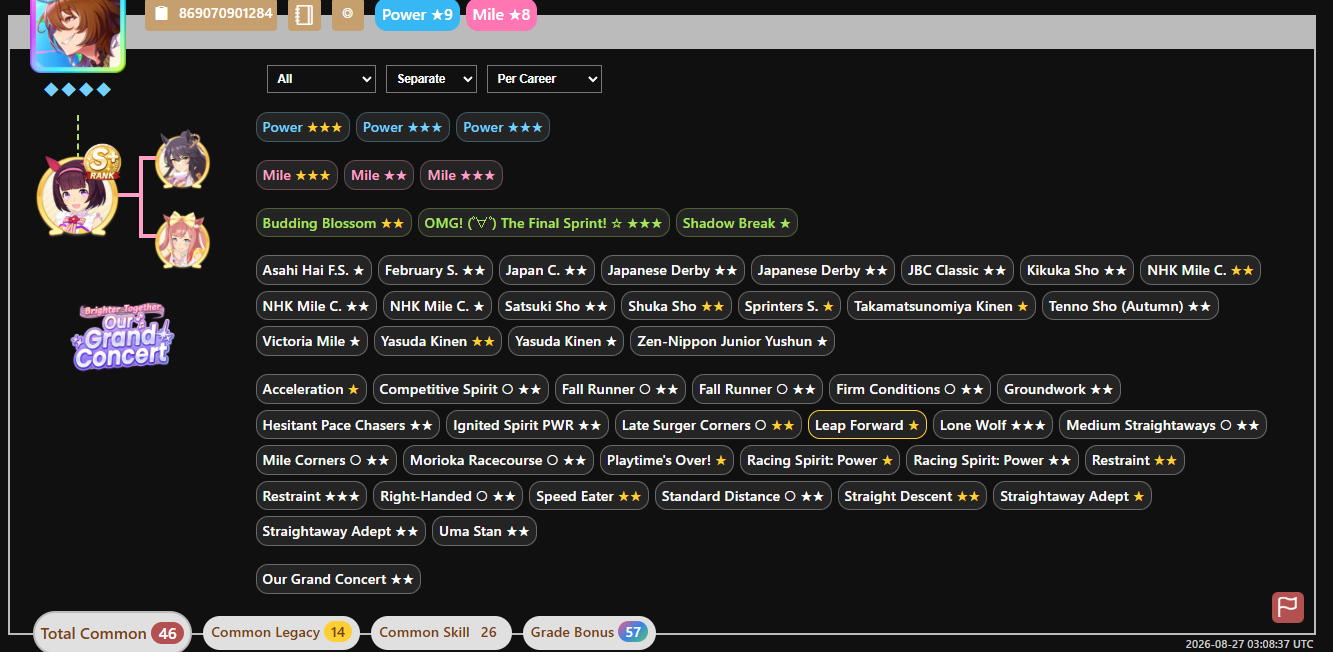
Task: Copy trainer ID 869070901284 via clipboard button
Action: pos(211,14)
